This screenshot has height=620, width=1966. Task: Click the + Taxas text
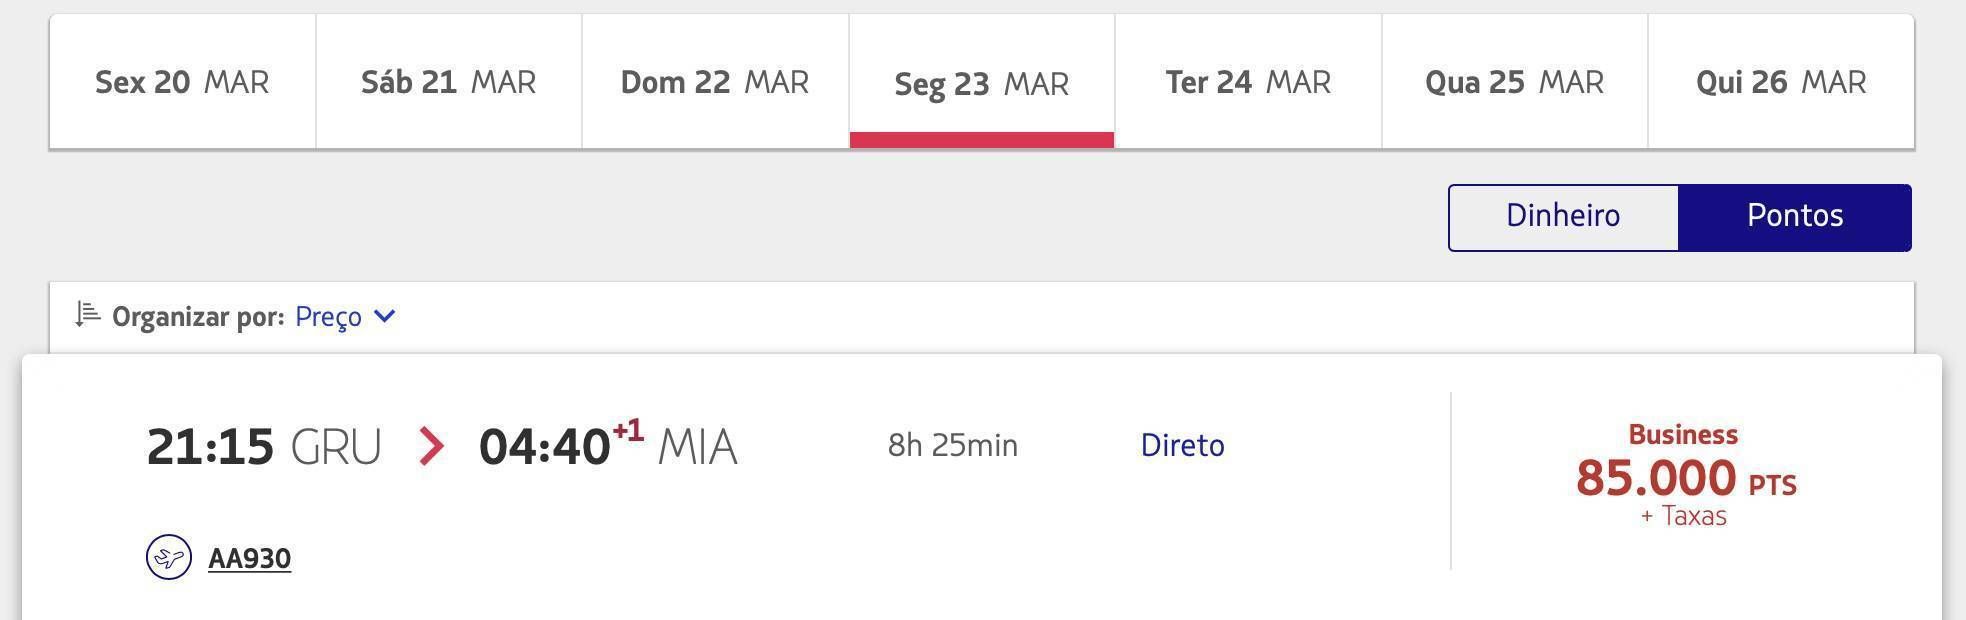[1684, 516]
